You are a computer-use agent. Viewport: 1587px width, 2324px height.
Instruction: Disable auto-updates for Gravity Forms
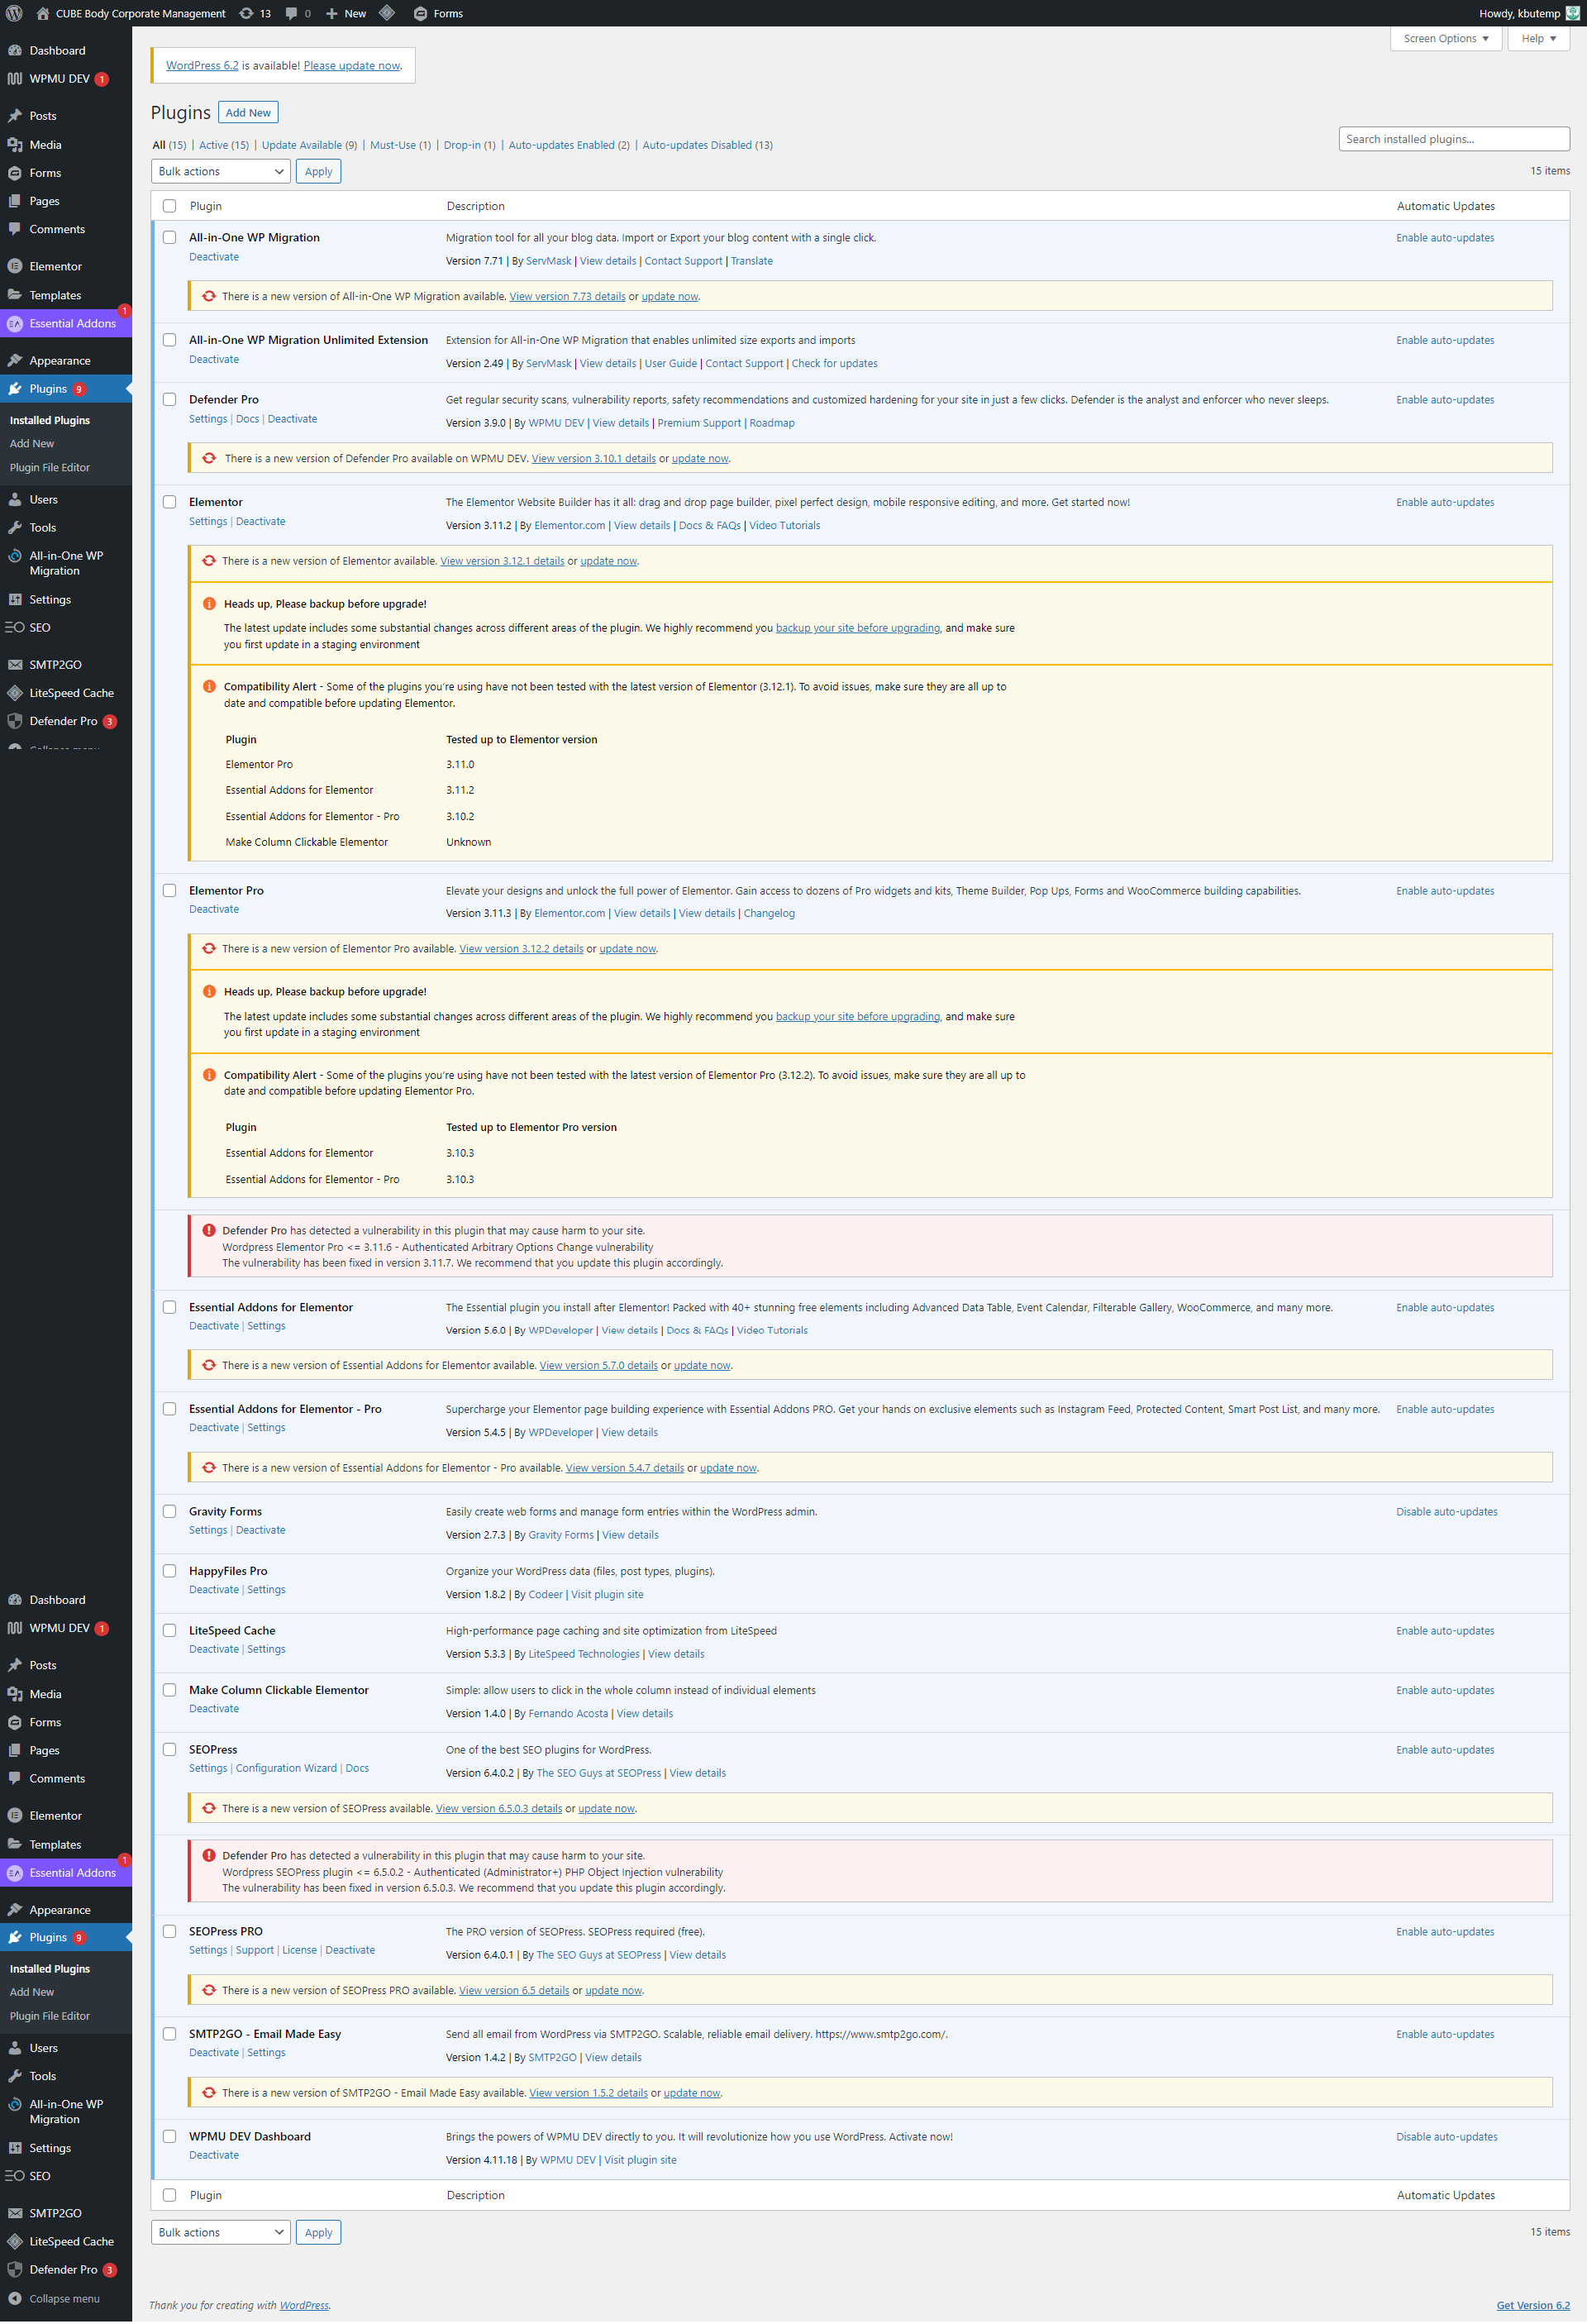tap(1446, 1511)
